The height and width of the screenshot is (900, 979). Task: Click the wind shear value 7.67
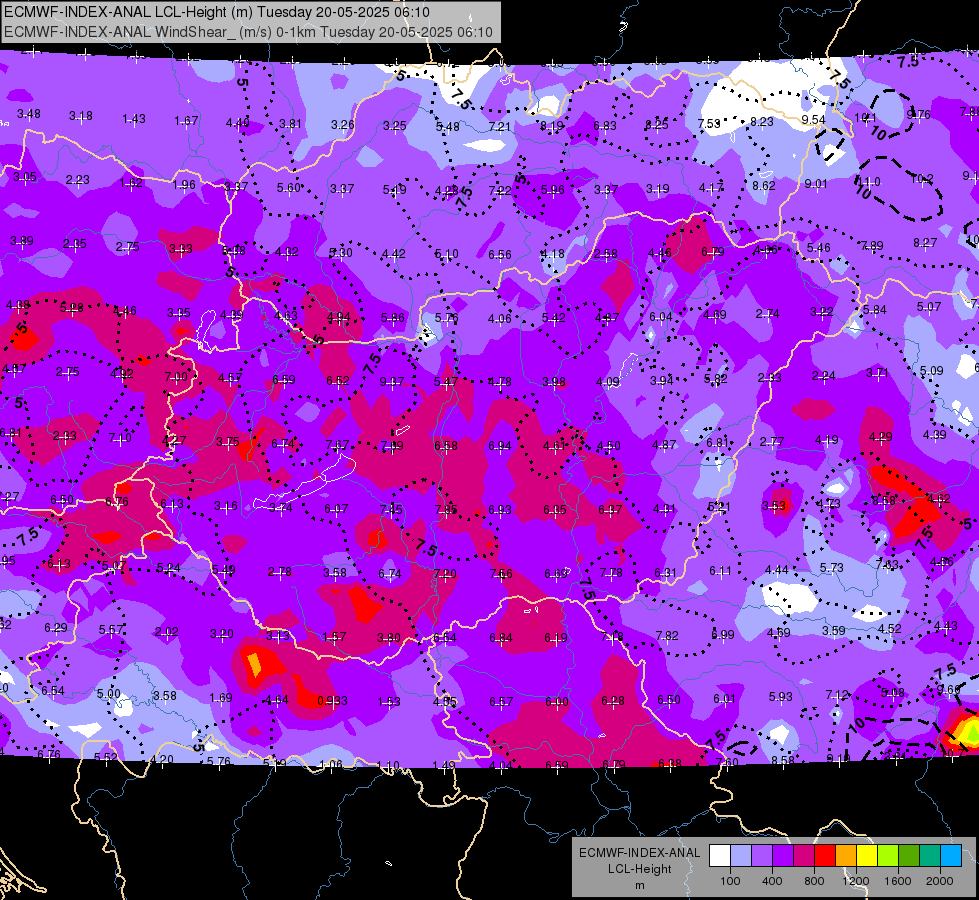click(337, 444)
